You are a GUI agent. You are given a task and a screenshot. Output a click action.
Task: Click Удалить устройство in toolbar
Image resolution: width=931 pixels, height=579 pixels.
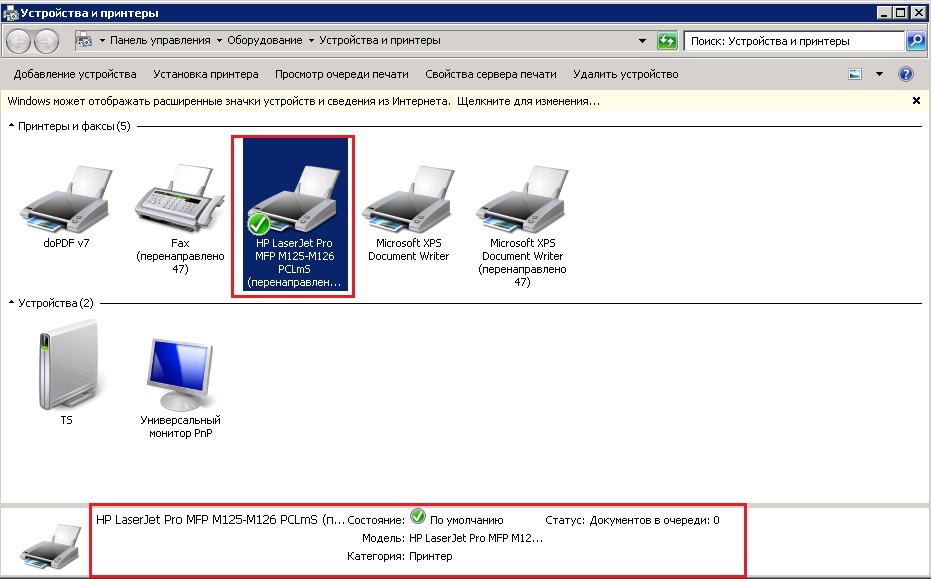pyautogui.click(x=625, y=74)
